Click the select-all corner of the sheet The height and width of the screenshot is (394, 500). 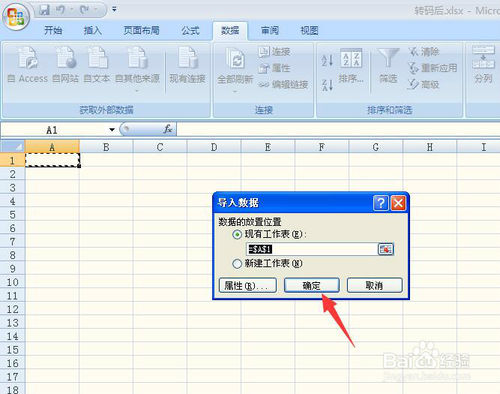click(13, 147)
